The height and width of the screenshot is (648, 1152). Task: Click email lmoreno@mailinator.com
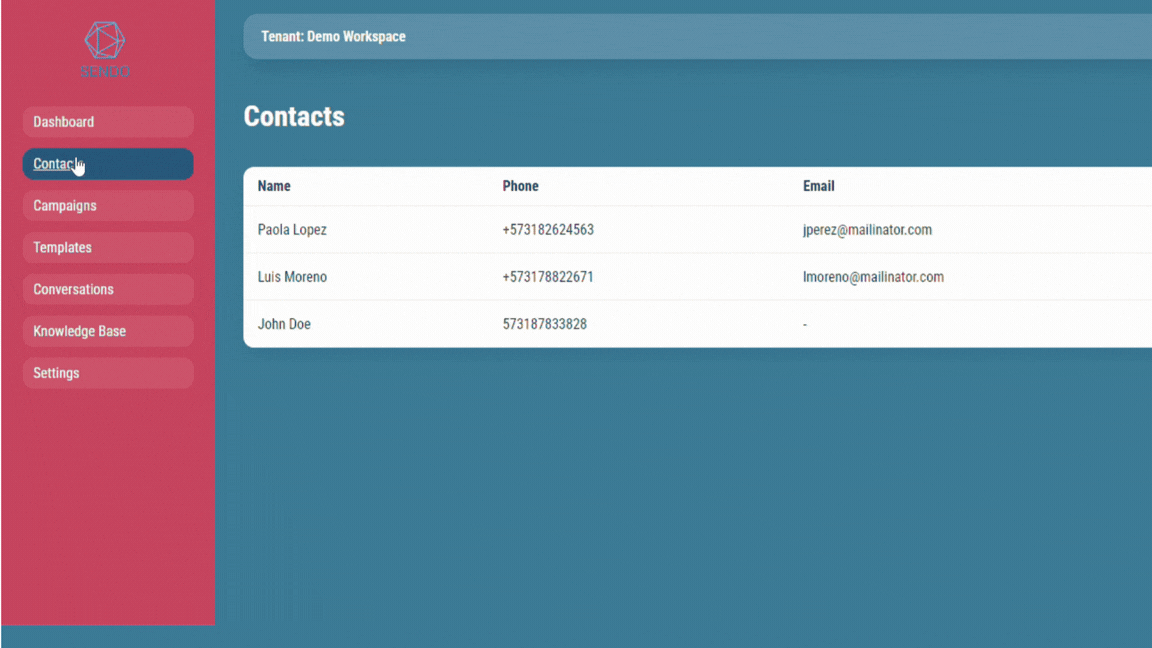coord(873,277)
